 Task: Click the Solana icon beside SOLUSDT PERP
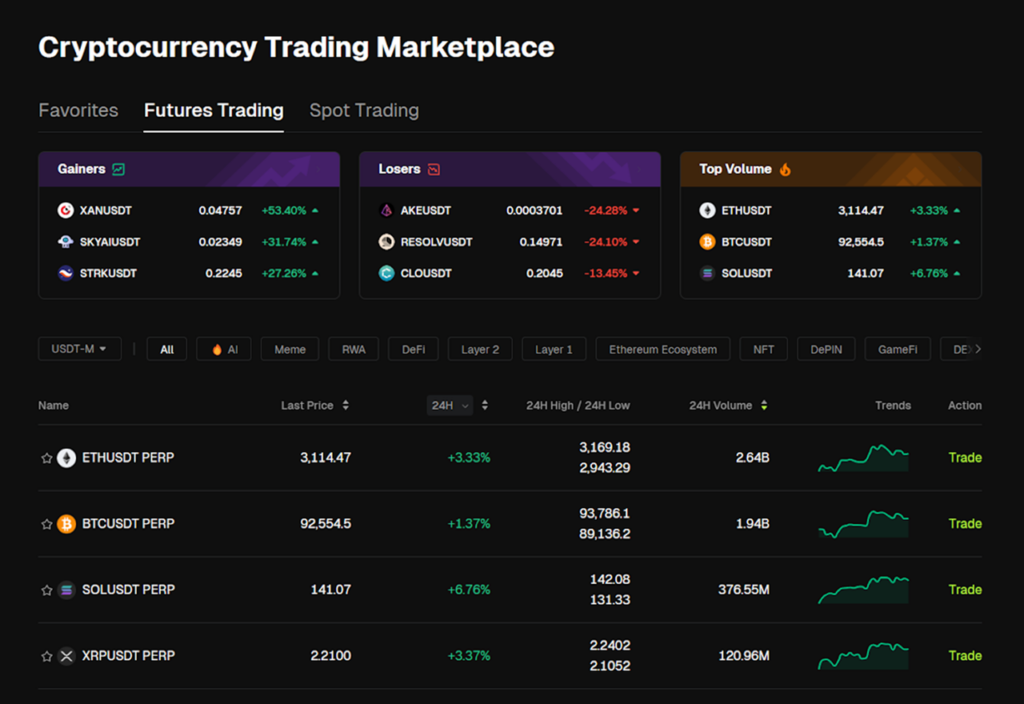(x=67, y=589)
